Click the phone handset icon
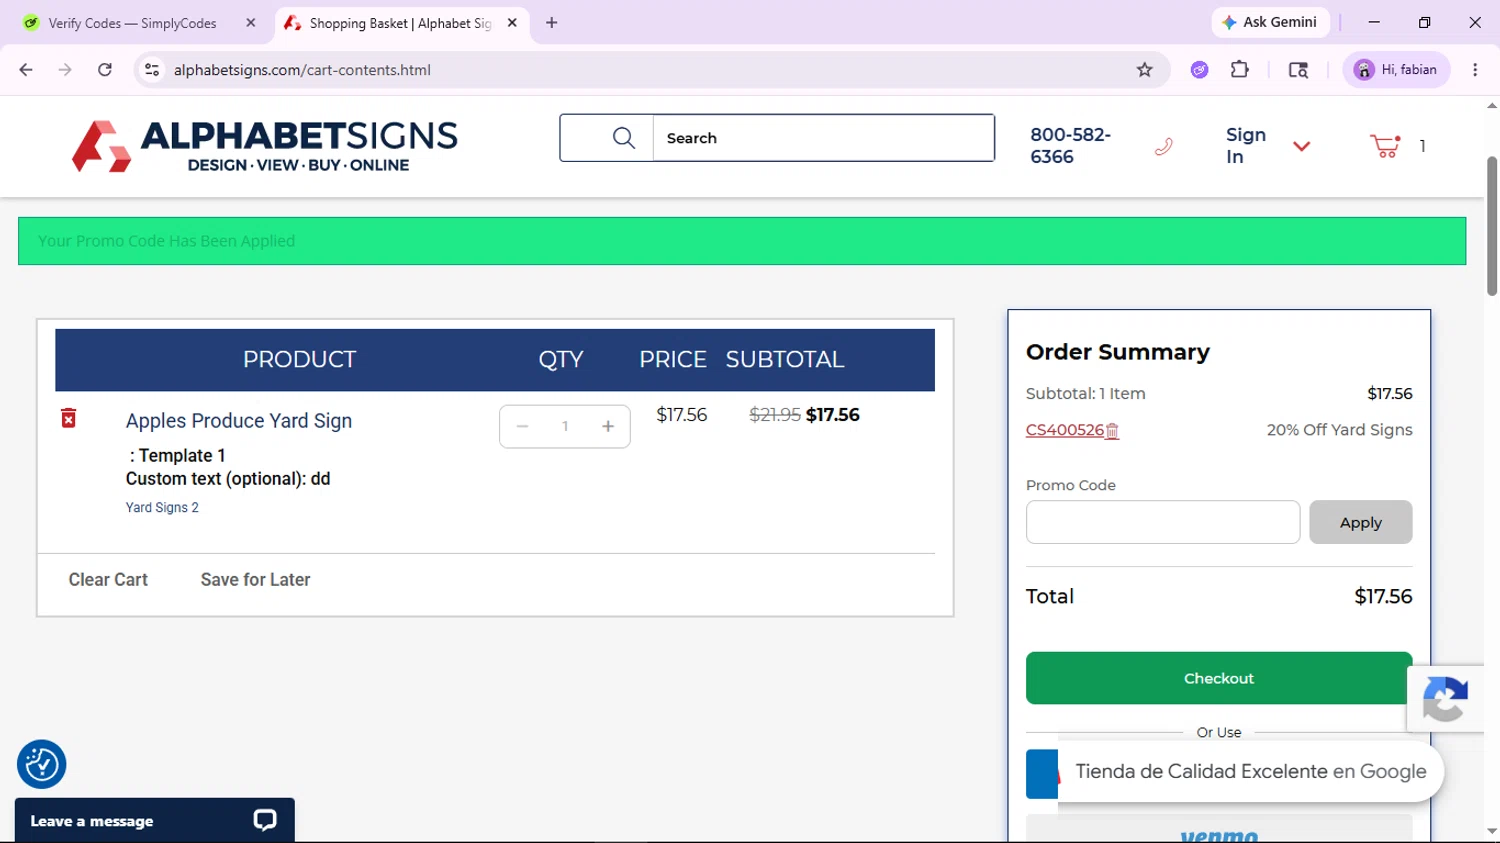This screenshot has height=843, width=1500. point(1163,146)
